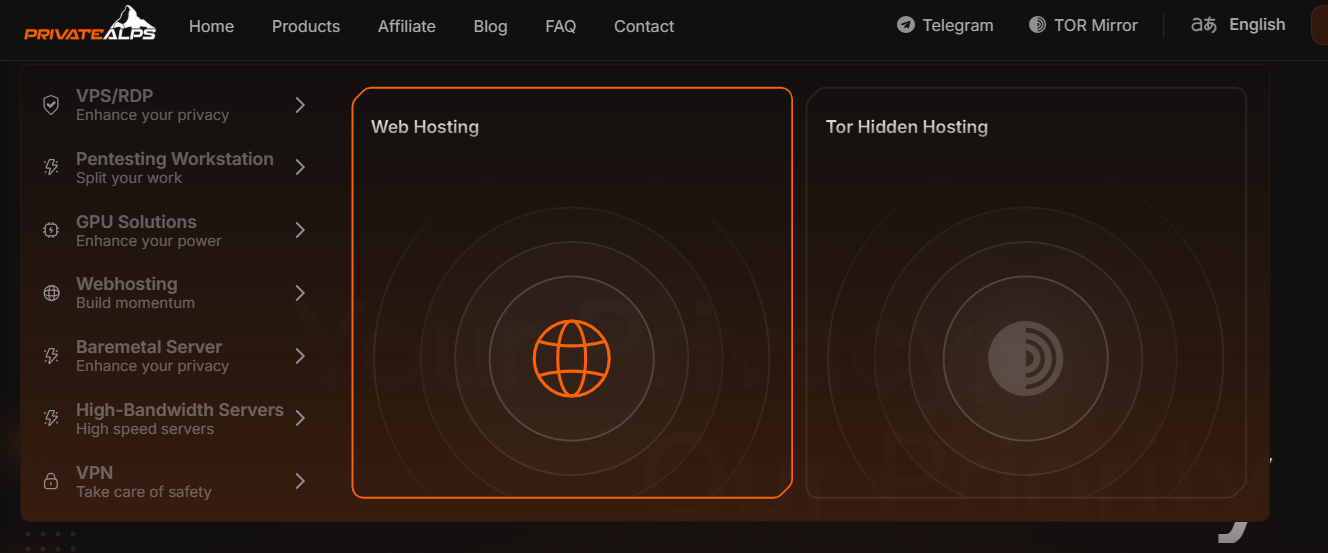The width and height of the screenshot is (1328, 553).
Task: Expand the GPU Solutions chevron arrow
Action: point(300,230)
